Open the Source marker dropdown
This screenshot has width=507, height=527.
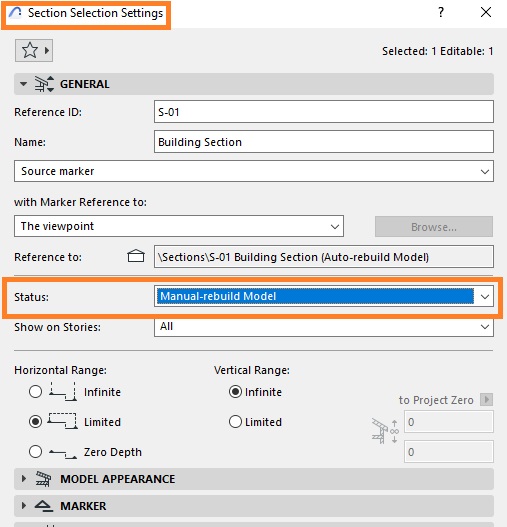pyautogui.click(x=254, y=171)
